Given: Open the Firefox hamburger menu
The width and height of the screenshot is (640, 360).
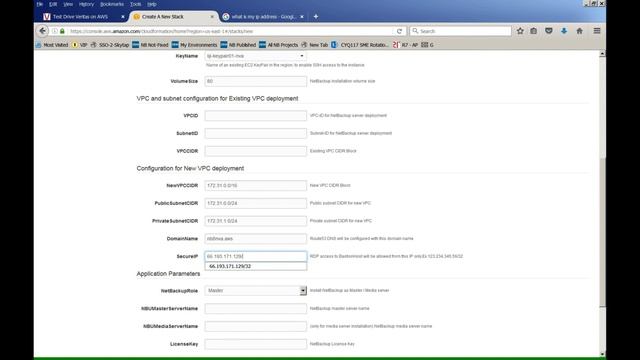Looking at the screenshot, I should tap(597, 31).
